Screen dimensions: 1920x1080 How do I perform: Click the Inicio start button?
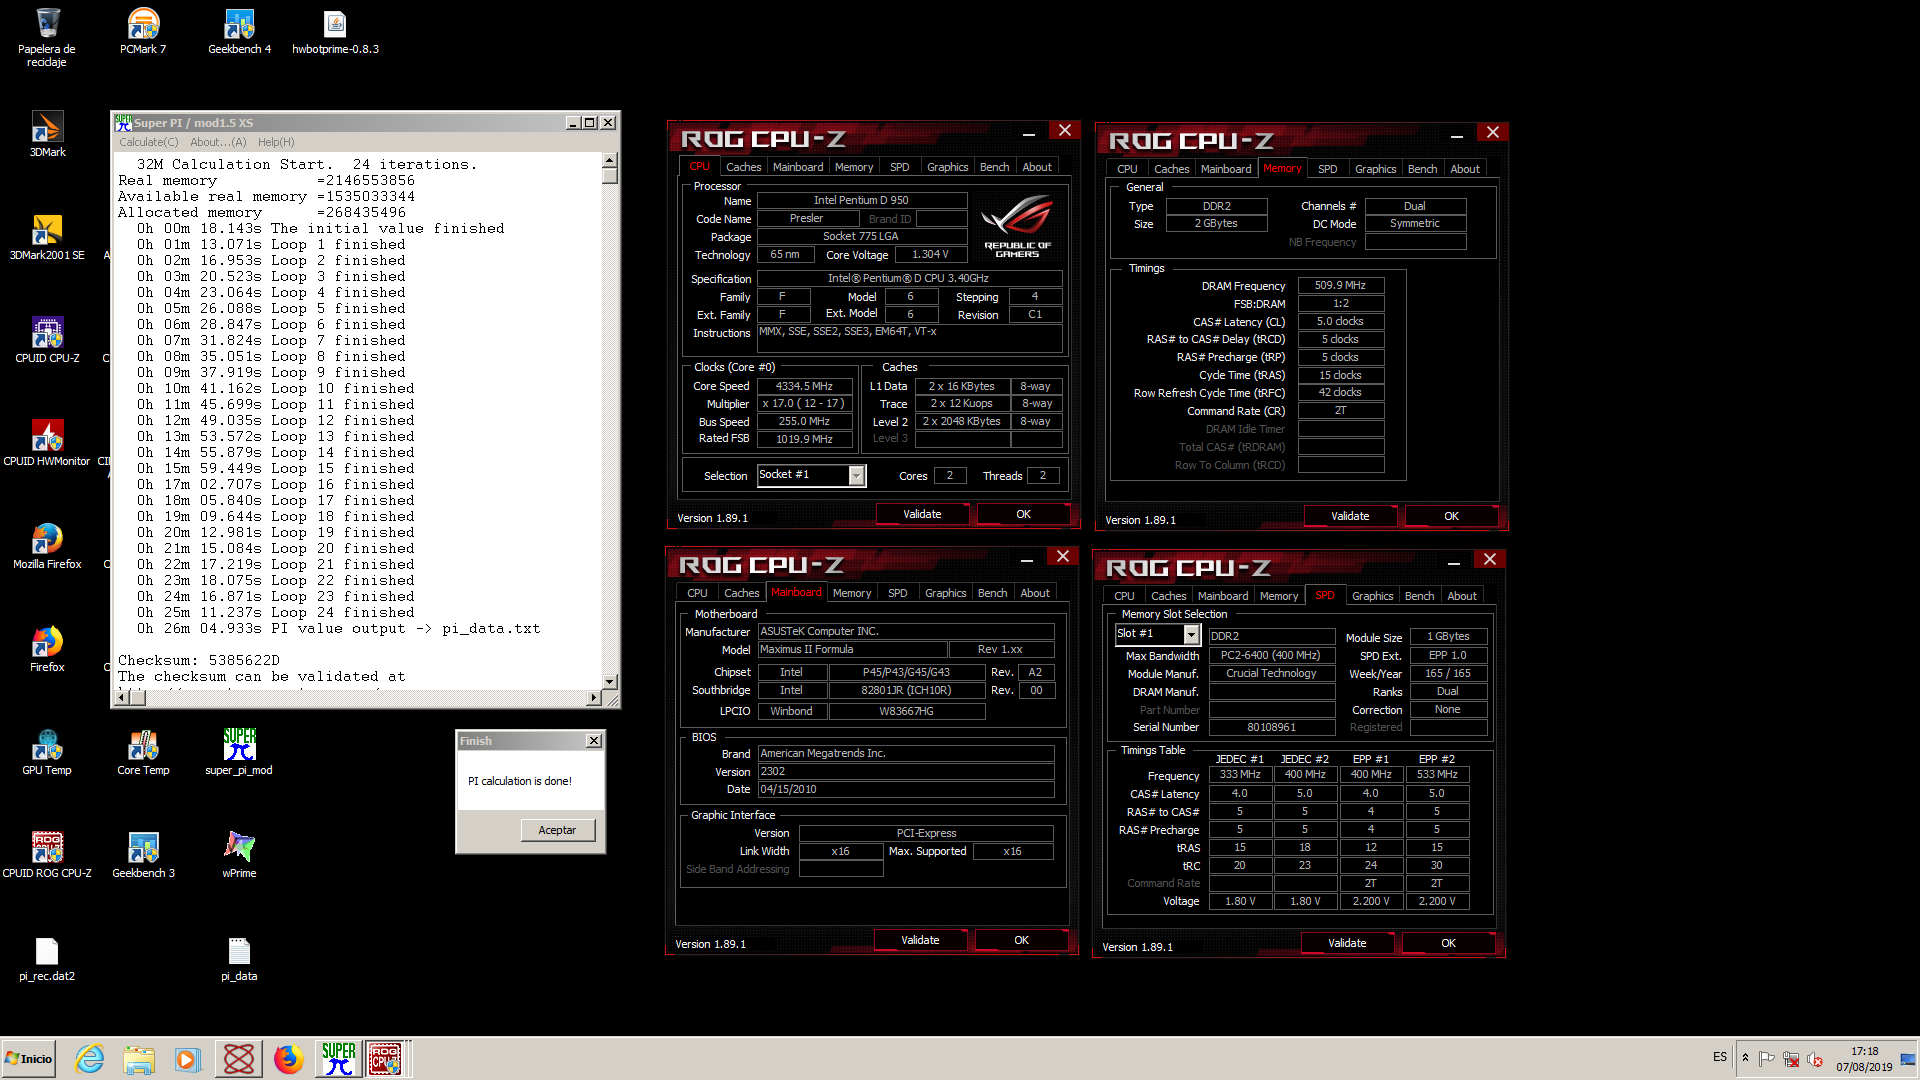pyautogui.click(x=29, y=1059)
